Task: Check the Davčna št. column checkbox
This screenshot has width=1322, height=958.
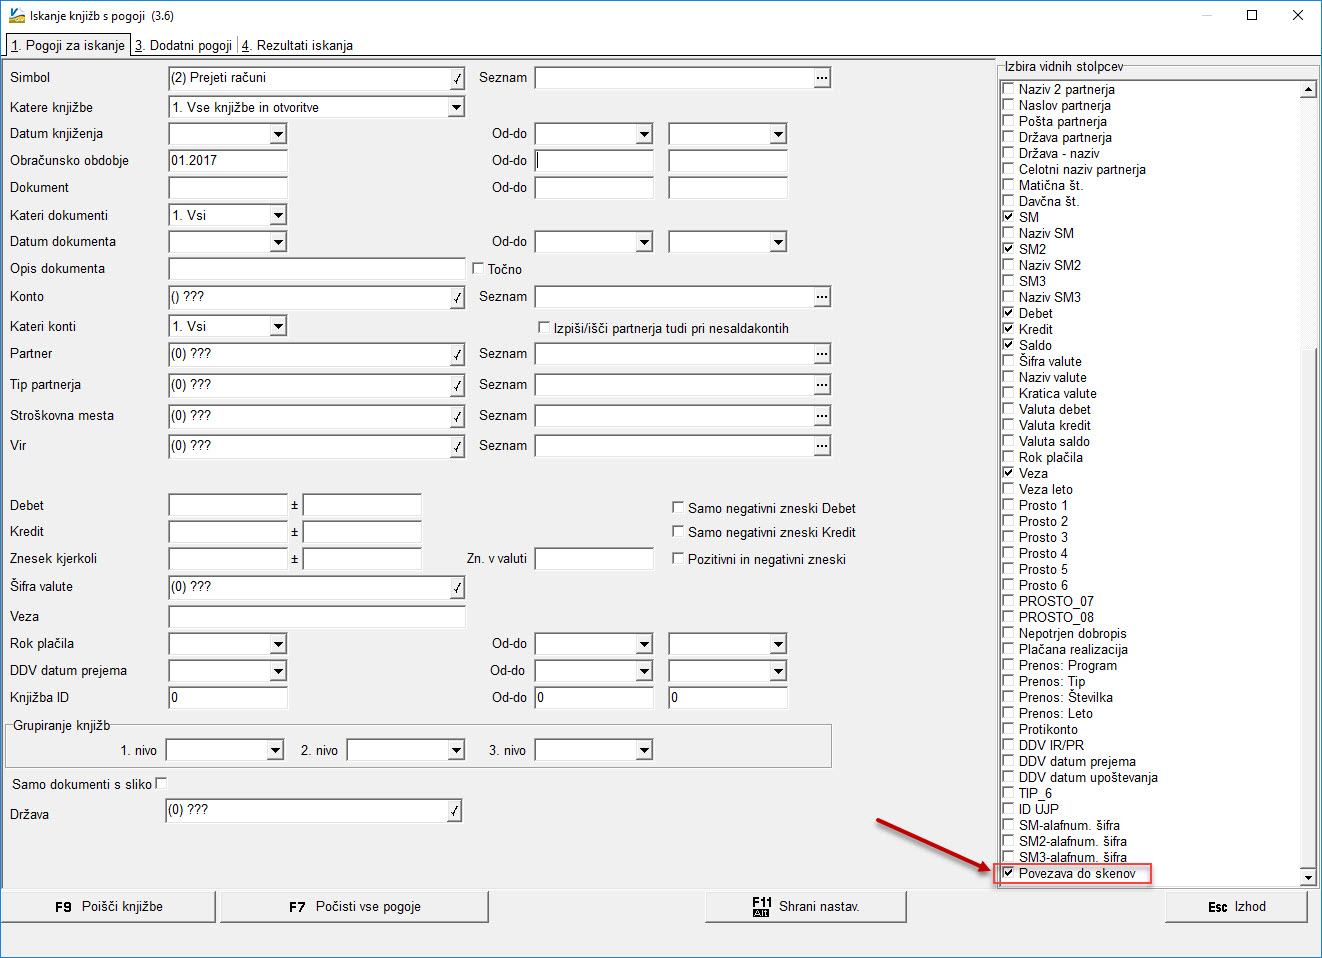Action: click(1008, 201)
